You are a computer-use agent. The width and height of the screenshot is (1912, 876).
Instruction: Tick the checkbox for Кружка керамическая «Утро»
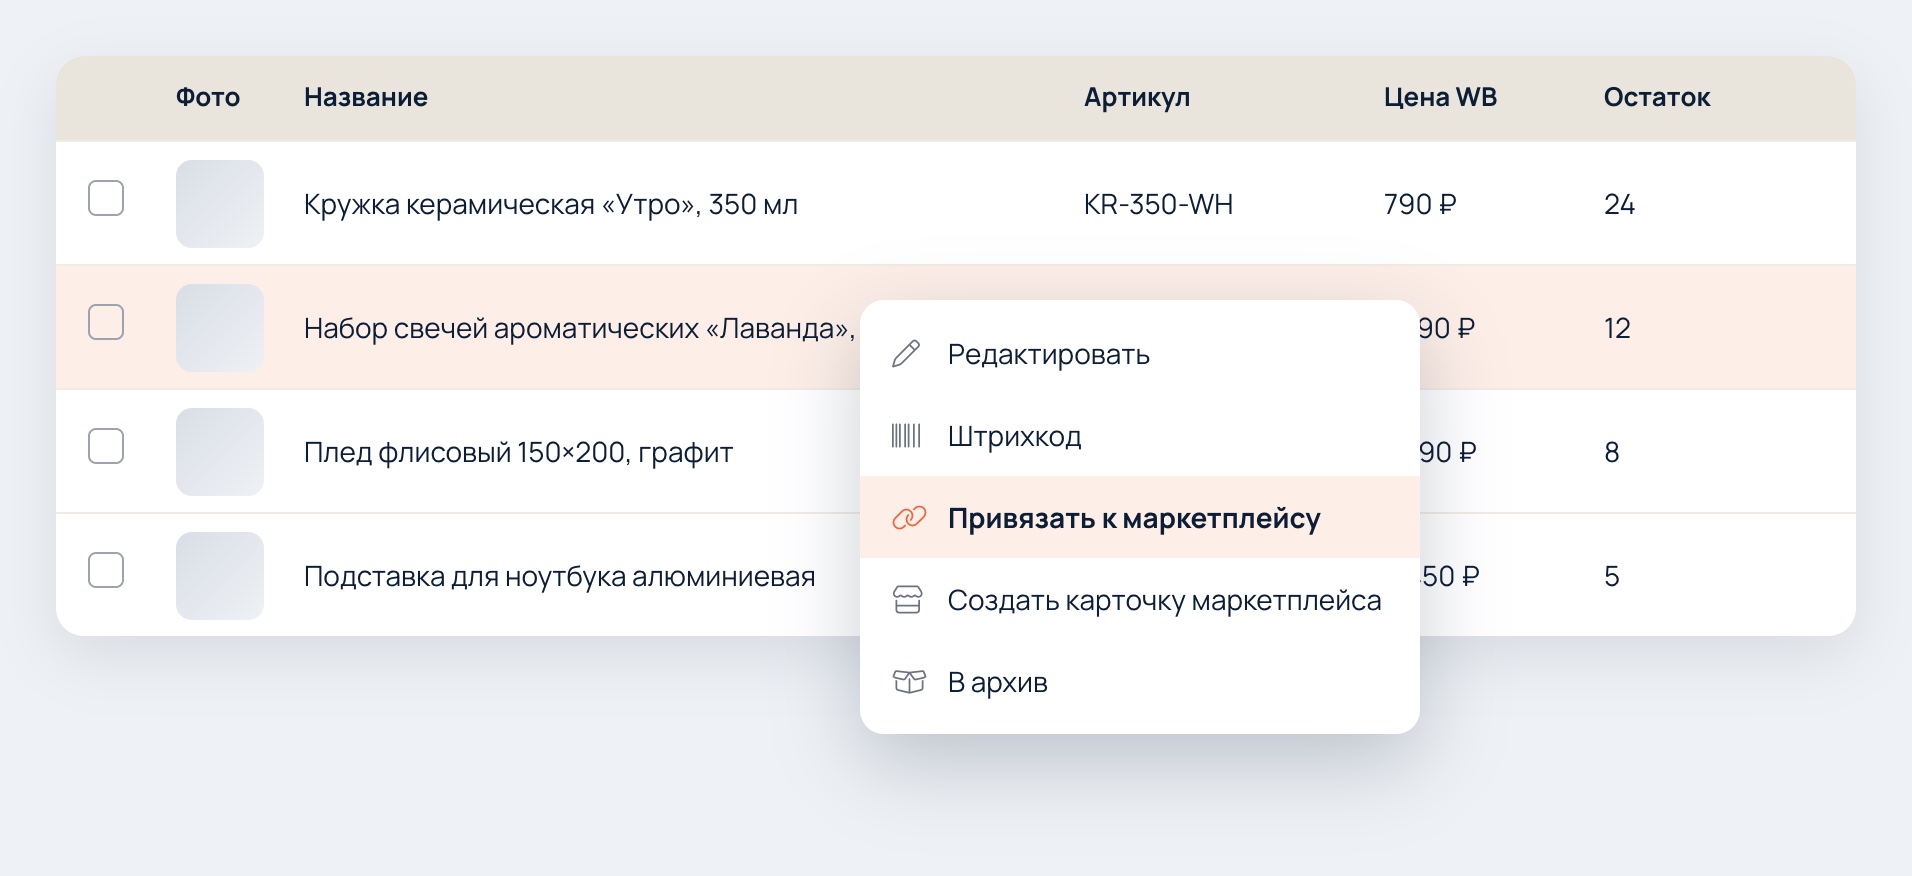tap(106, 198)
